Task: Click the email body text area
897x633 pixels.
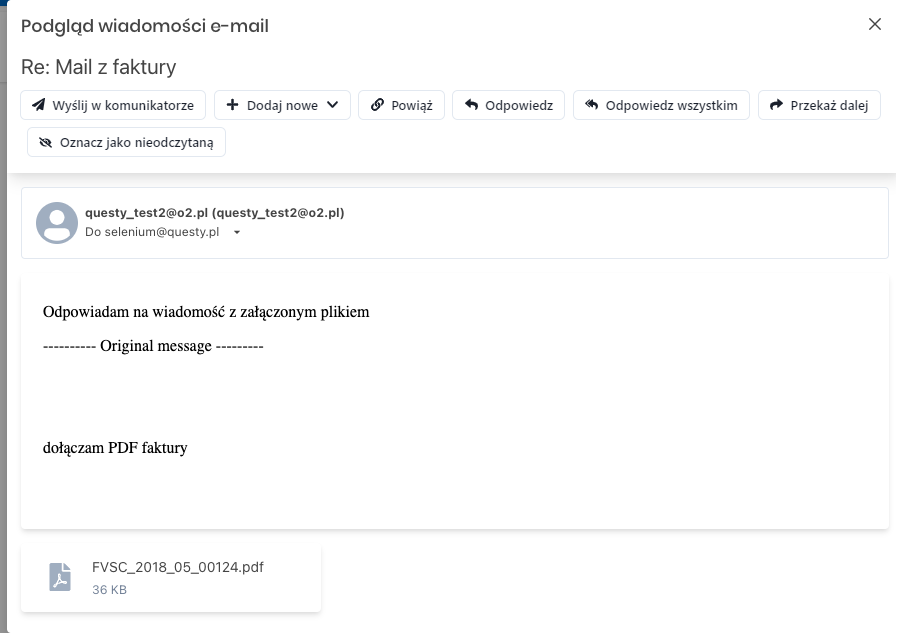Action: tap(455, 401)
